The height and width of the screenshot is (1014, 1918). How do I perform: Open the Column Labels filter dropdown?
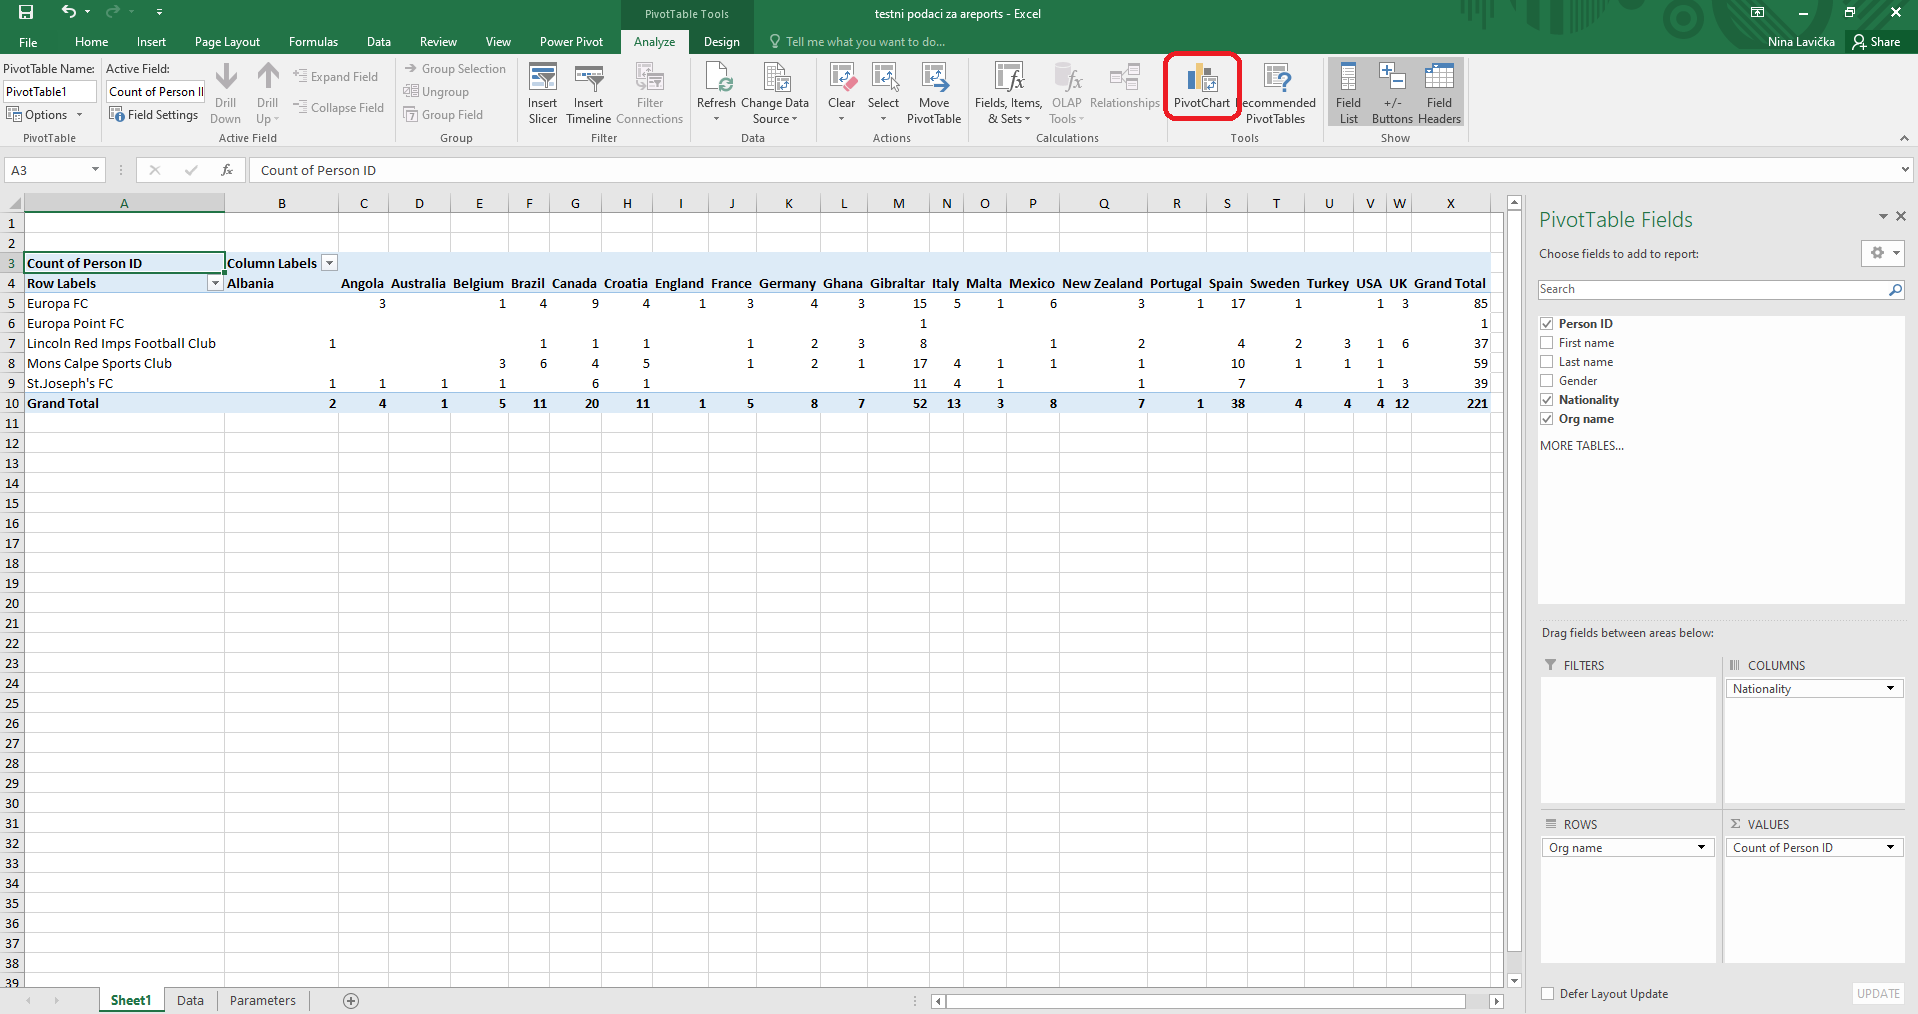tap(329, 263)
